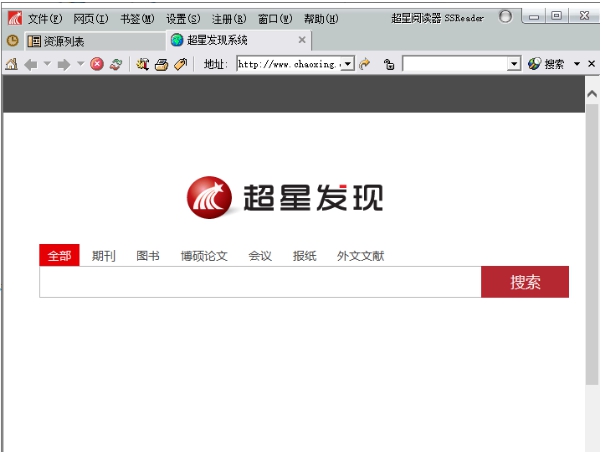This screenshot has width=603, height=452.
Task: Open the address bar dropdown
Action: 348,64
